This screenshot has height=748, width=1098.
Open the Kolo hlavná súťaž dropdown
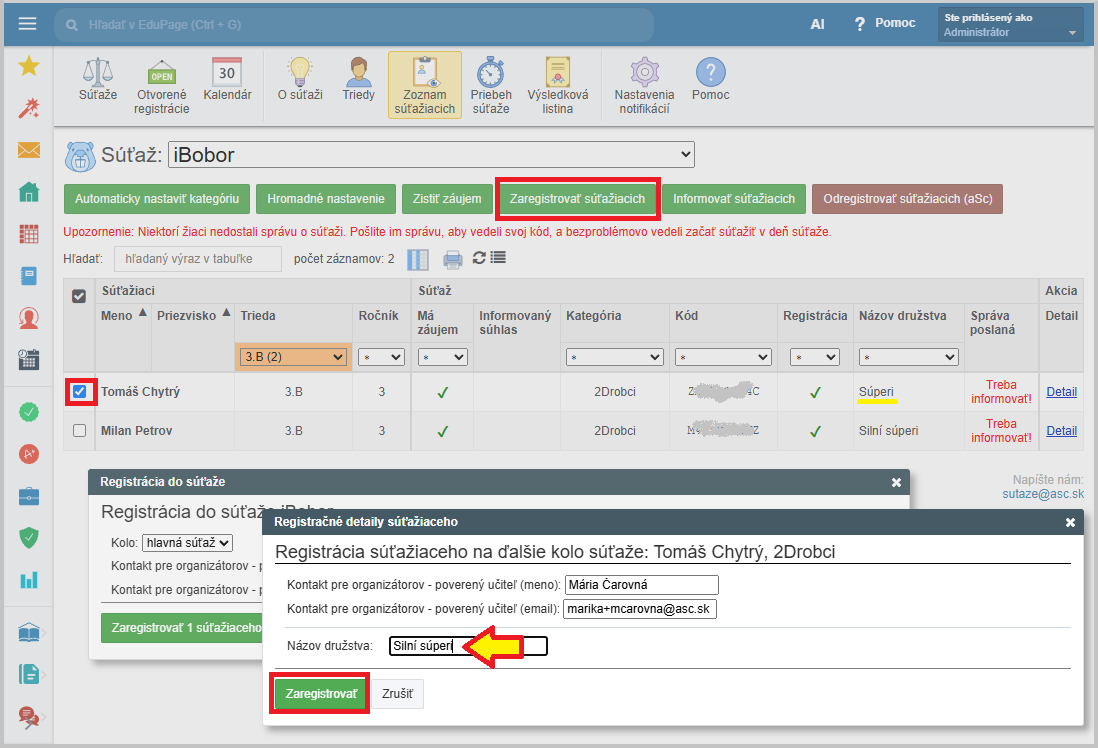point(187,543)
